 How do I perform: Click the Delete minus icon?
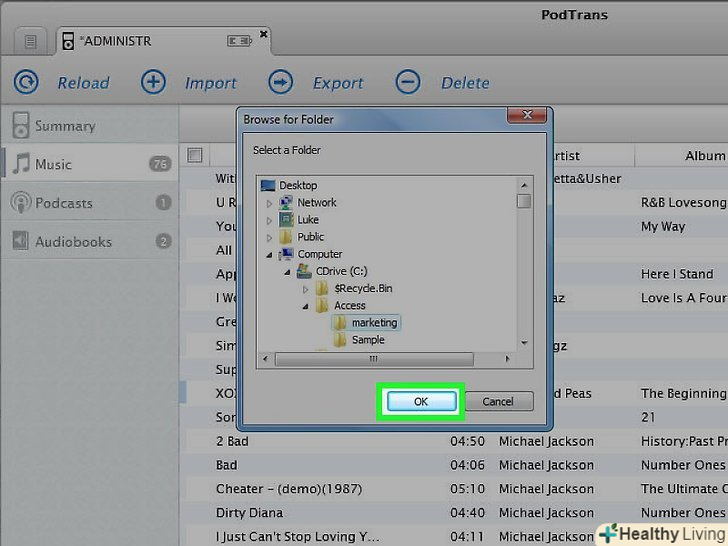point(408,82)
